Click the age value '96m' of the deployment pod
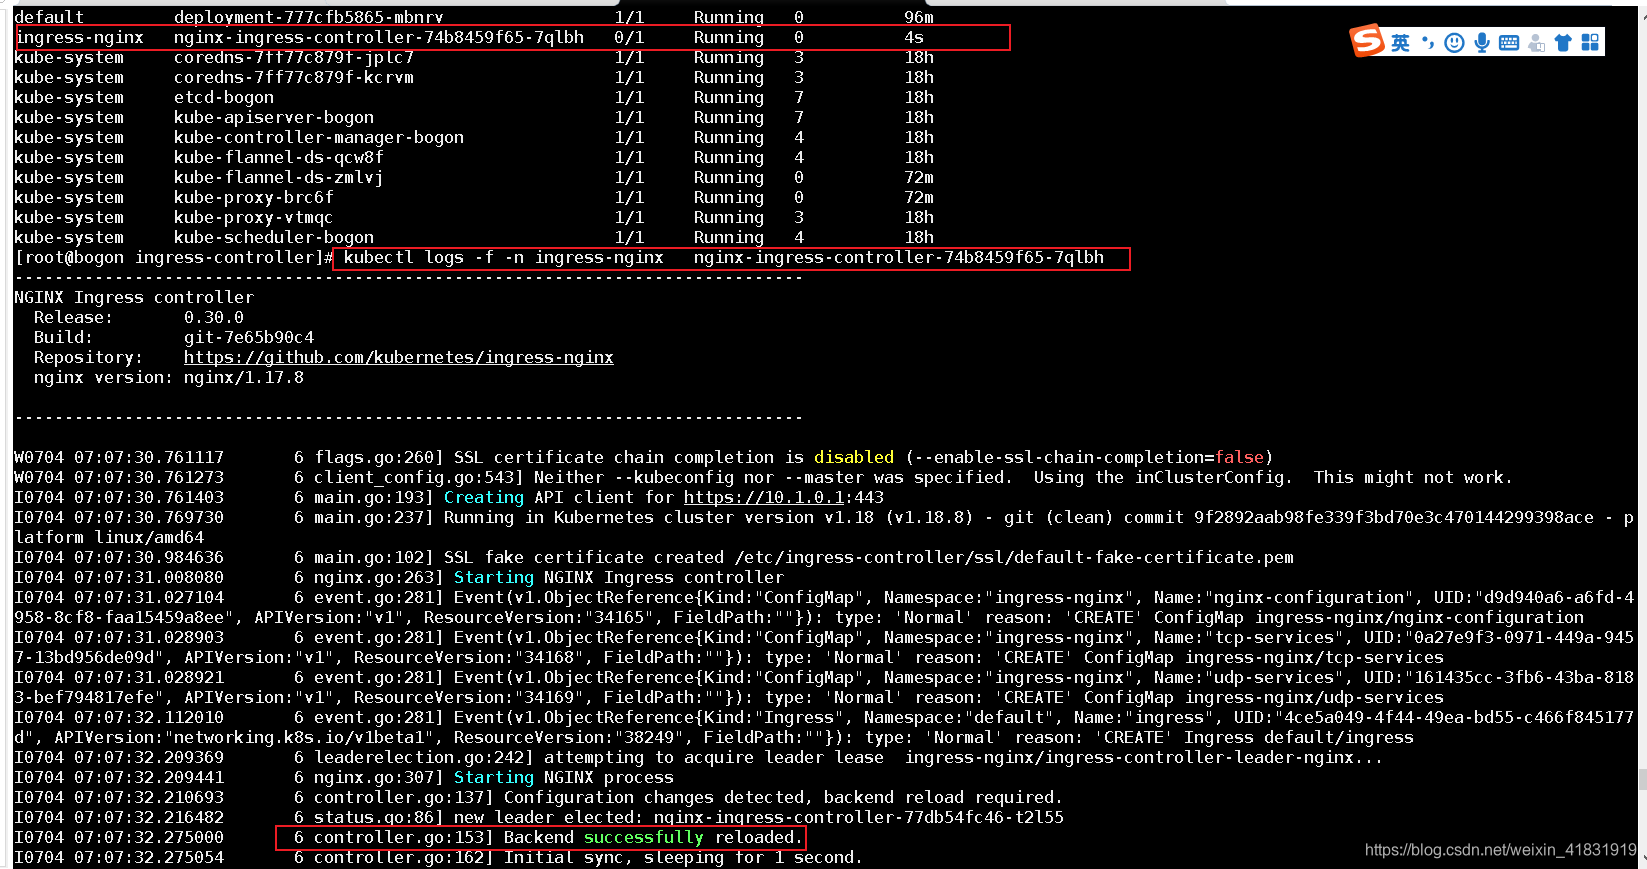1647x869 pixels. coord(919,17)
